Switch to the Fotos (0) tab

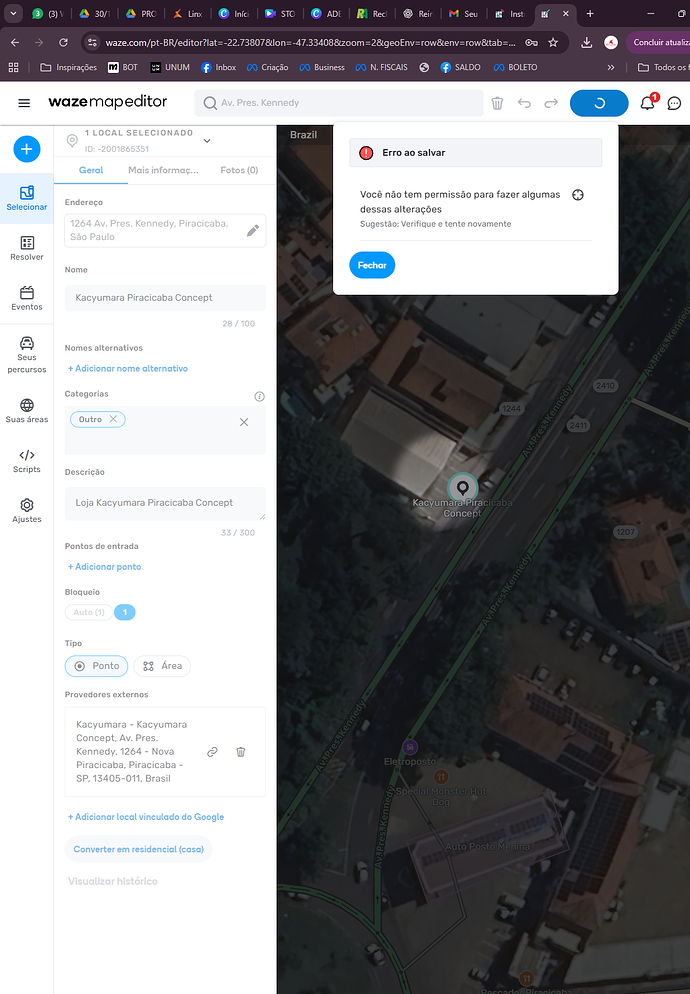click(239, 170)
